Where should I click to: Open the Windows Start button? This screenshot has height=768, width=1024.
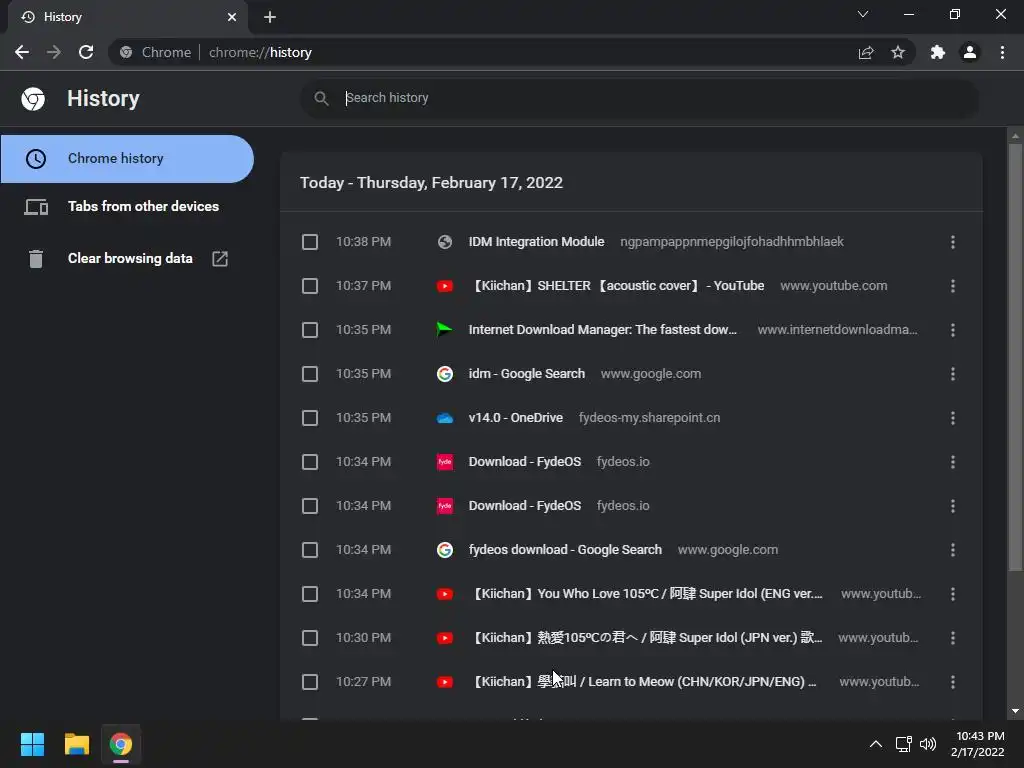pyautogui.click(x=32, y=744)
